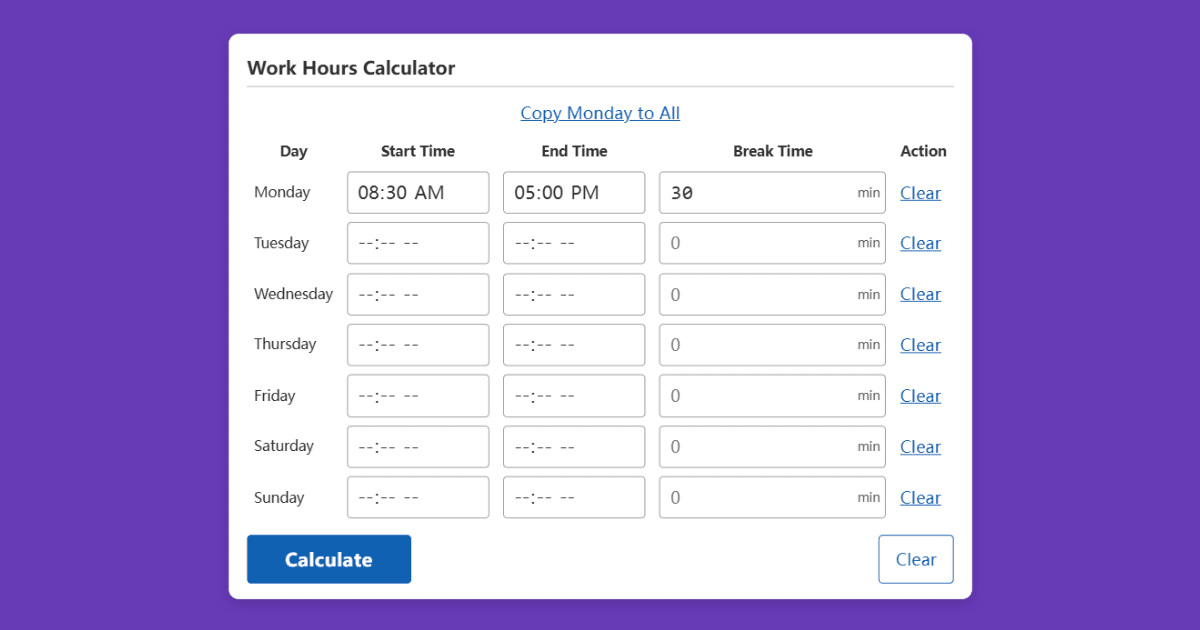
Task: Click Wednesday's end time field
Action: click(x=573, y=294)
